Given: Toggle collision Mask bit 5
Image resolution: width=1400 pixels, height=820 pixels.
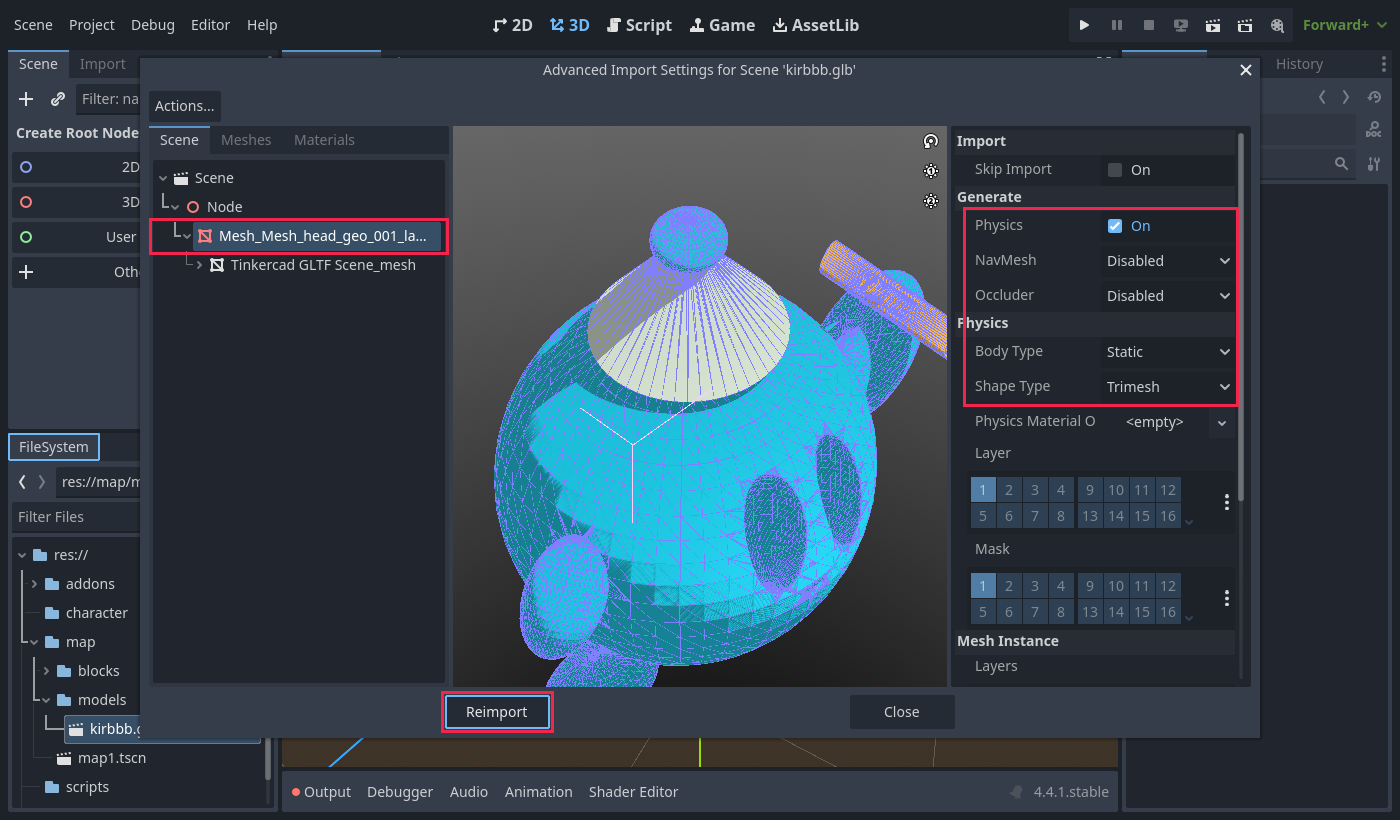Looking at the screenshot, I should (x=983, y=612).
